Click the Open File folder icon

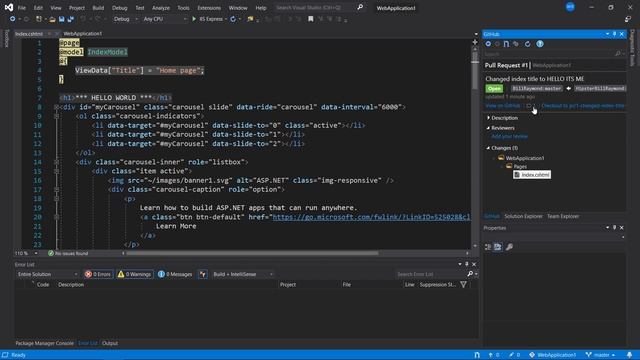[x=52, y=19]
